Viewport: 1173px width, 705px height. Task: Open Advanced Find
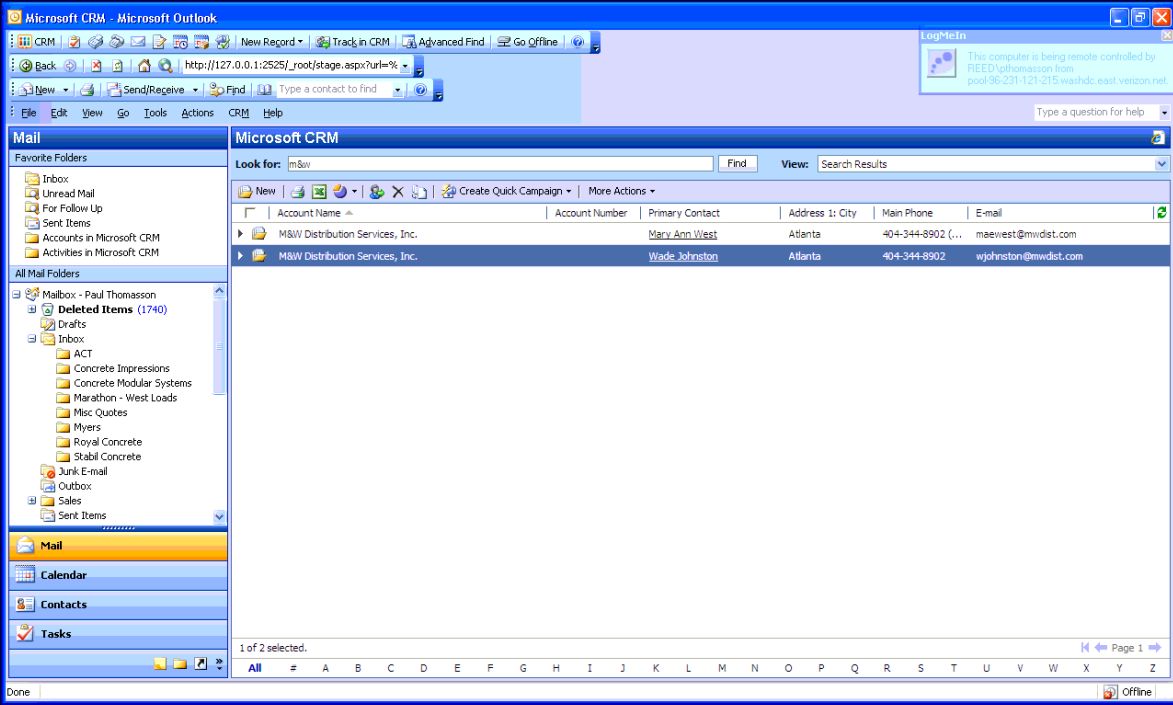[444, 42]
